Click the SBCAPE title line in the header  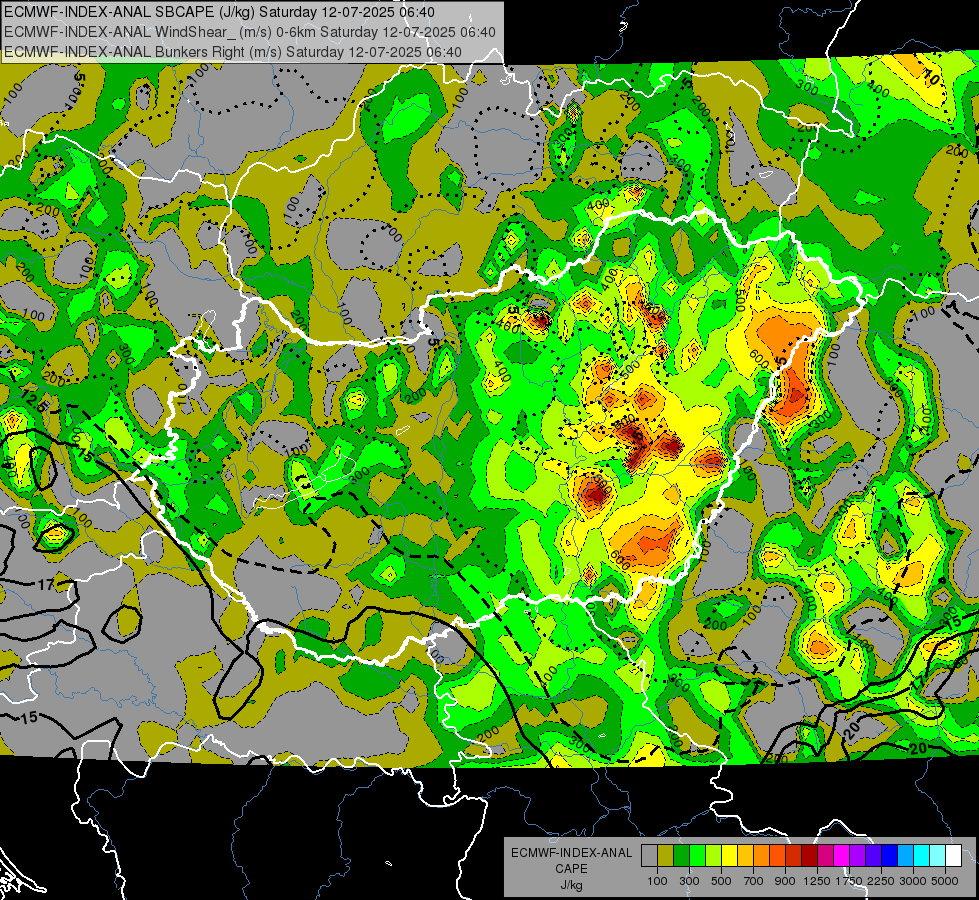point(219,12)
